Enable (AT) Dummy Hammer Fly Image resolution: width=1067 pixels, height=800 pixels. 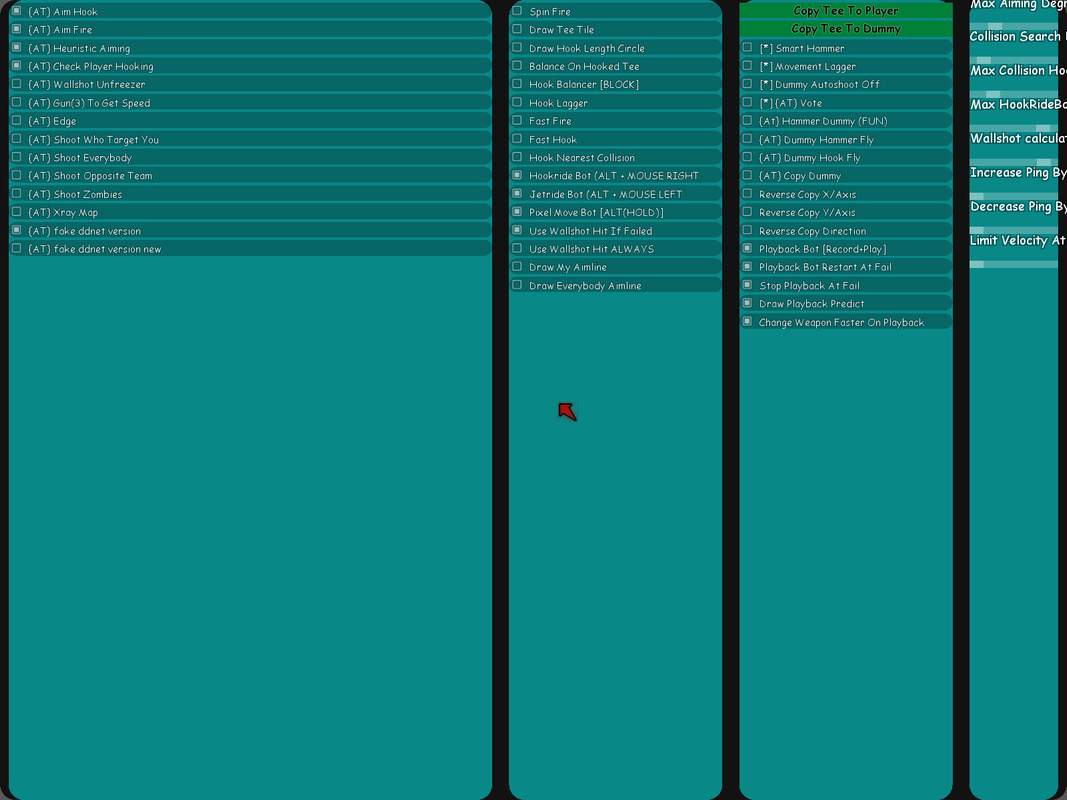point(747,139)
